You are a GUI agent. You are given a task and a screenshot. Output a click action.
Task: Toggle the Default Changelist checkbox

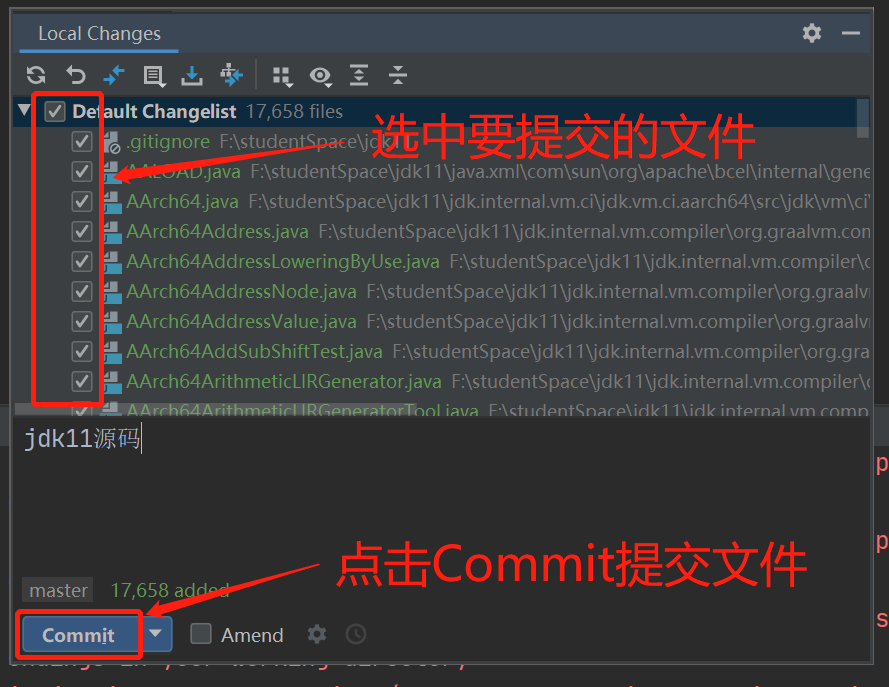click(x=55, y=111)
